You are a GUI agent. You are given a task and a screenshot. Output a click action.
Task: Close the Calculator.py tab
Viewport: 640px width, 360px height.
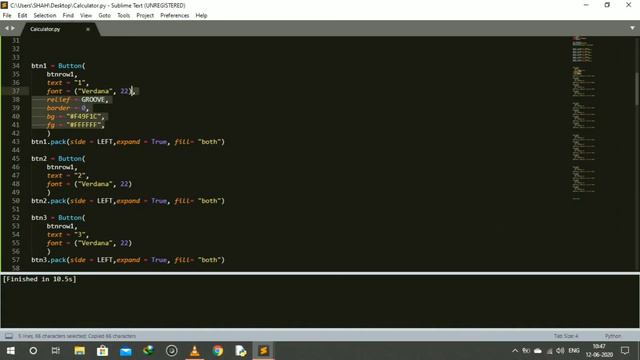(88, 29)
